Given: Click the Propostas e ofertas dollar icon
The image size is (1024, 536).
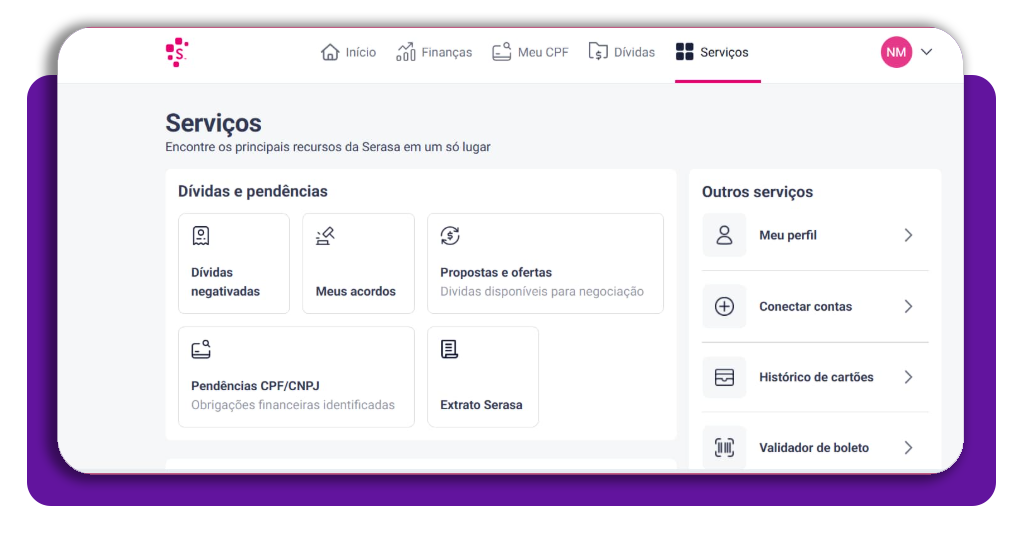Looking at the screenshot, I should 450,236.
